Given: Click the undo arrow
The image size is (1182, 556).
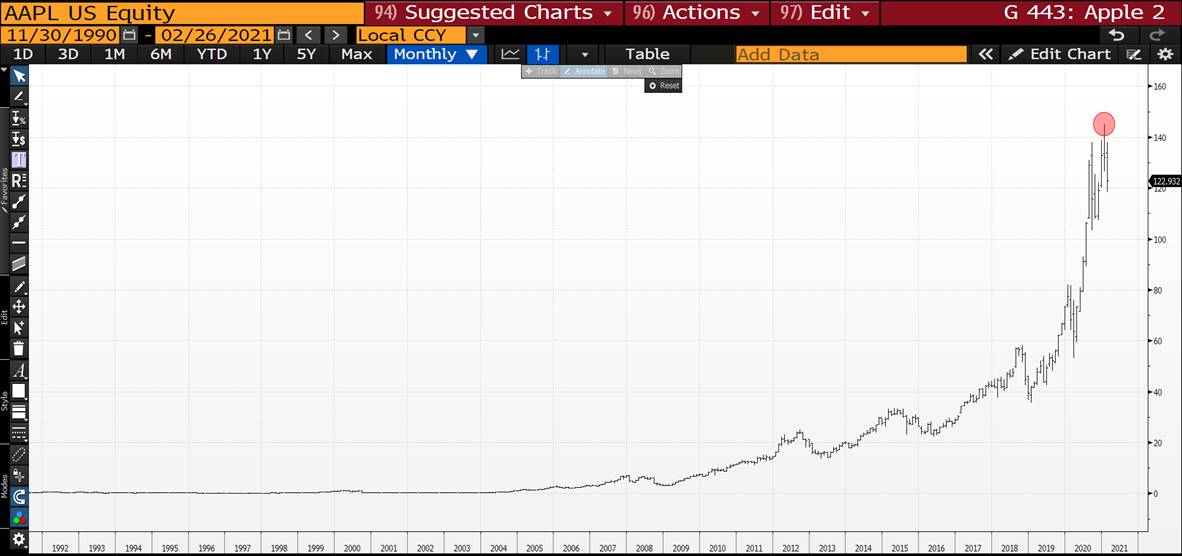Looking at the screenshot, I should pyautogui.click(x=1118, y=35).
